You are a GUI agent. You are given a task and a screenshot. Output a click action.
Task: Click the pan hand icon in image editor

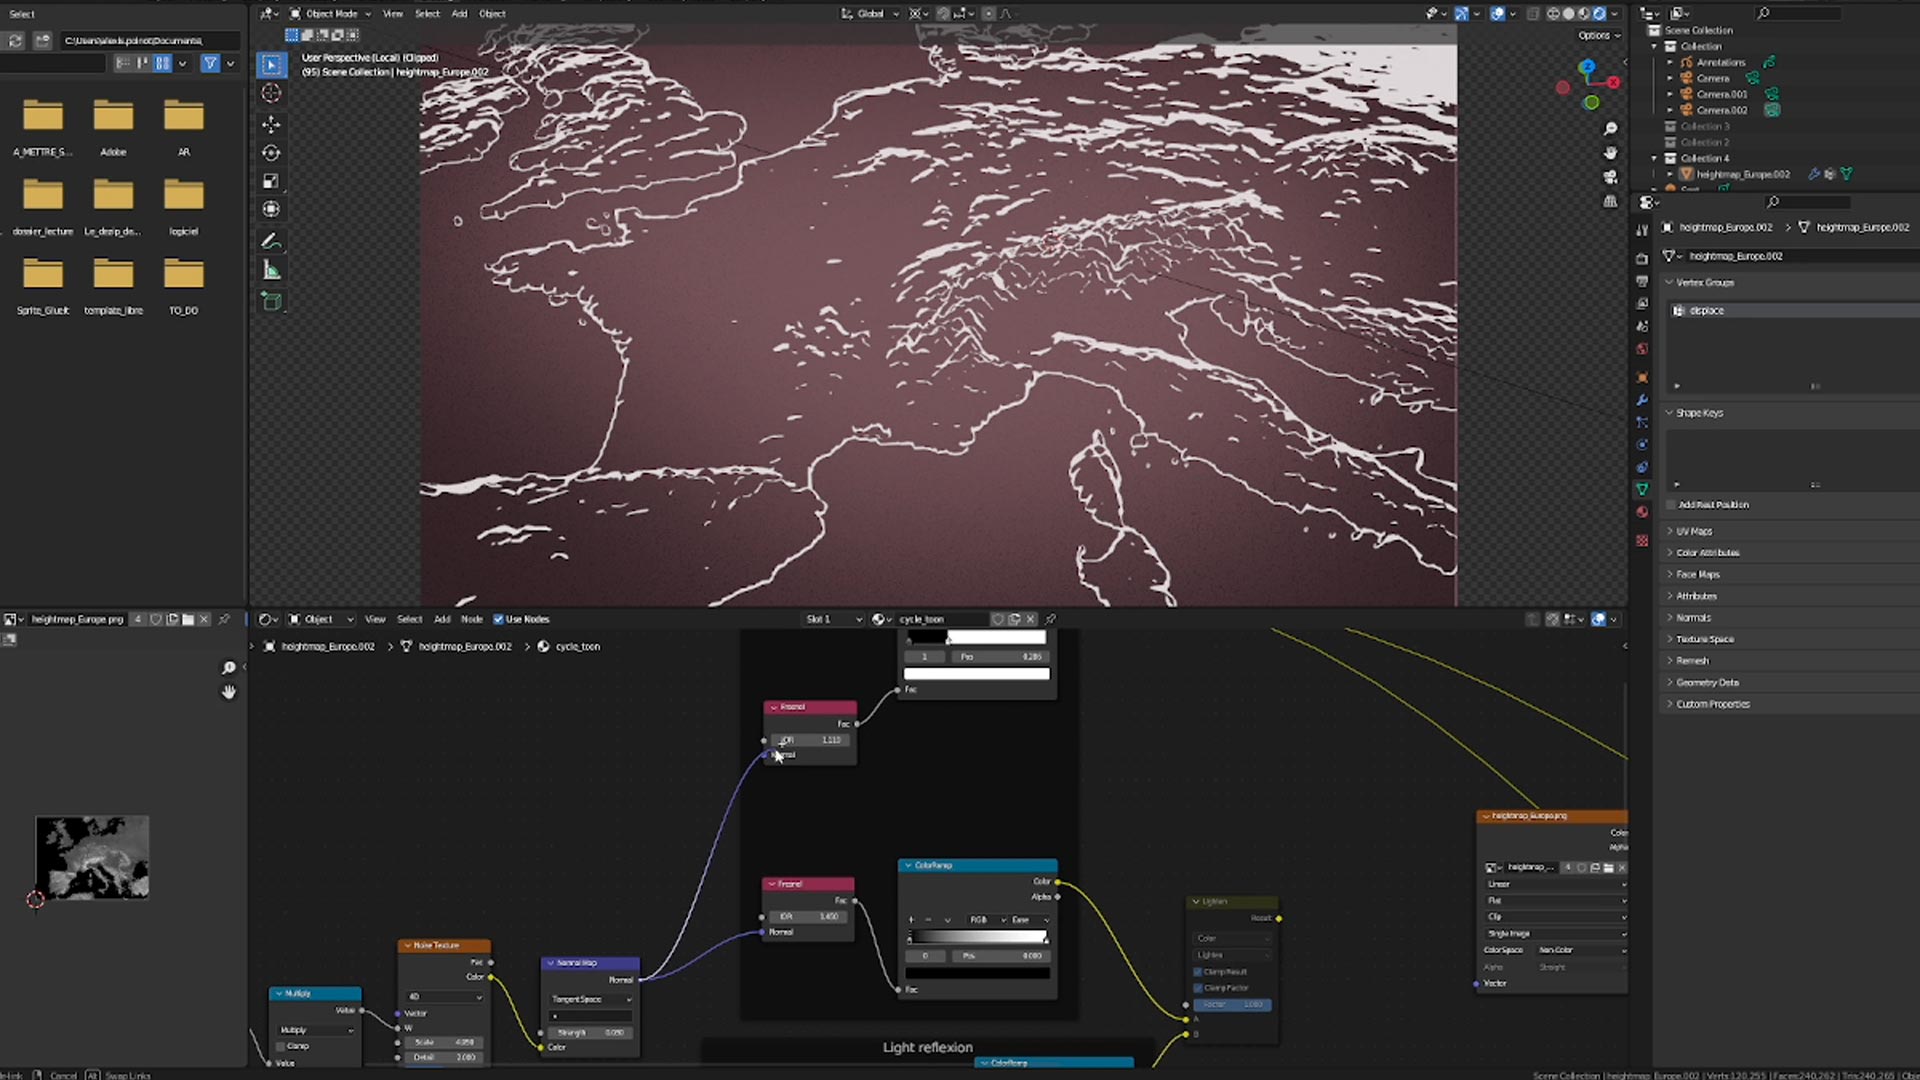[229, 692]
